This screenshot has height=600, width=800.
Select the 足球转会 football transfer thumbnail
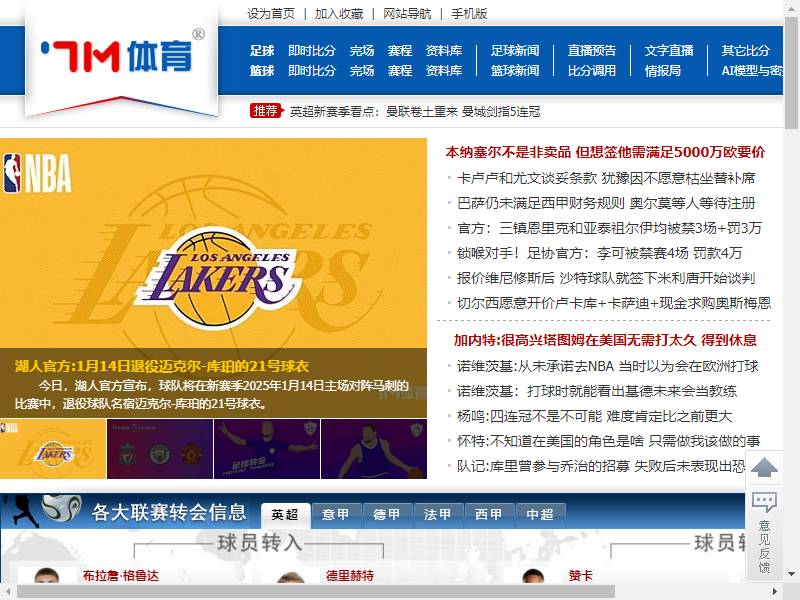(267, 449)
